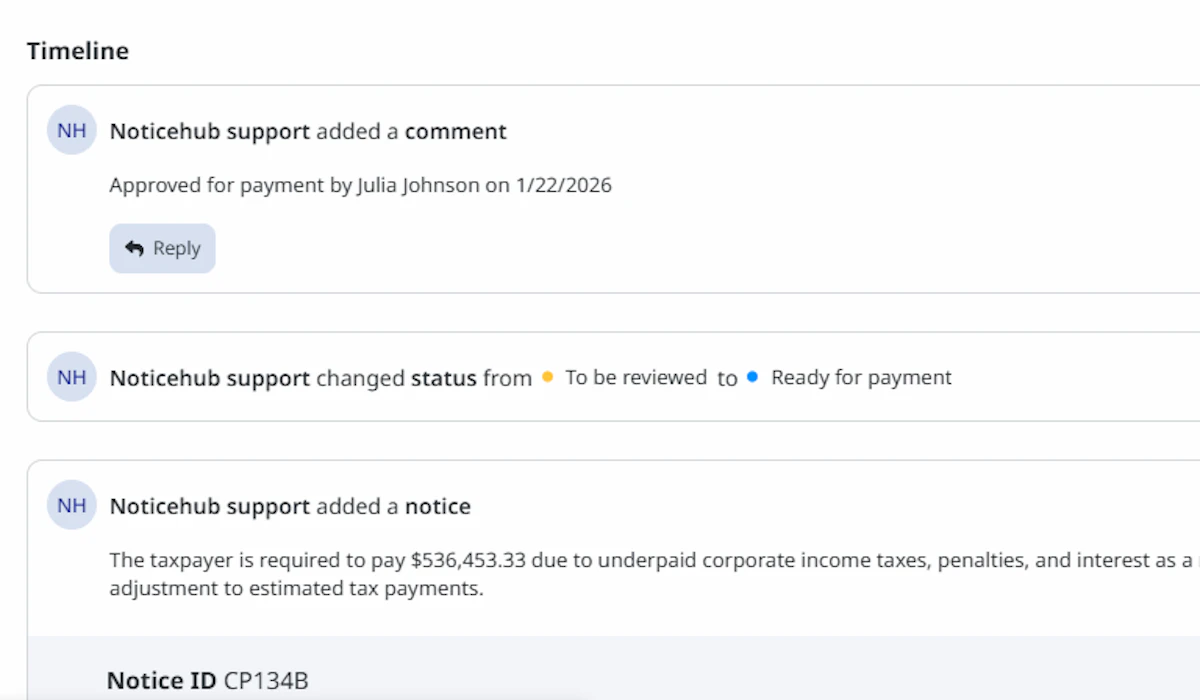Viewport: 1200px width, 700px height.
Task: Click the reply arrow icon
Action: coord(134,248)
